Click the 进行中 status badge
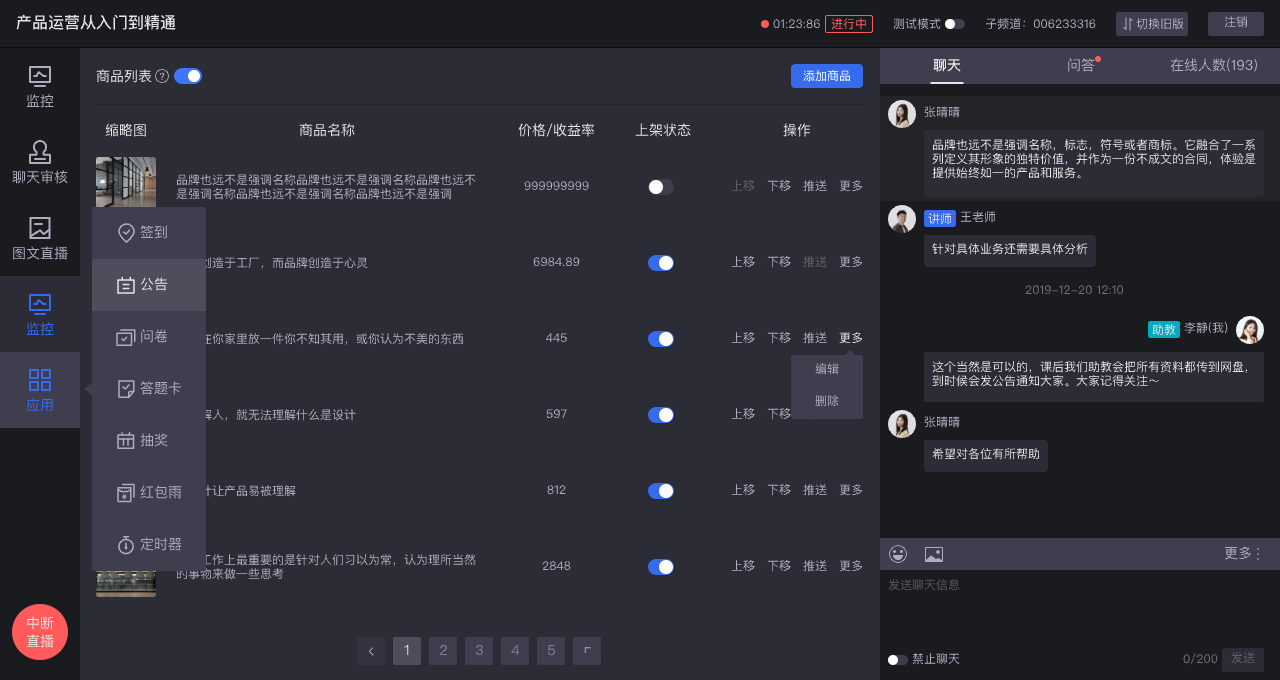Viewport: 1280px width, 680px height. [x=849, y=24]
